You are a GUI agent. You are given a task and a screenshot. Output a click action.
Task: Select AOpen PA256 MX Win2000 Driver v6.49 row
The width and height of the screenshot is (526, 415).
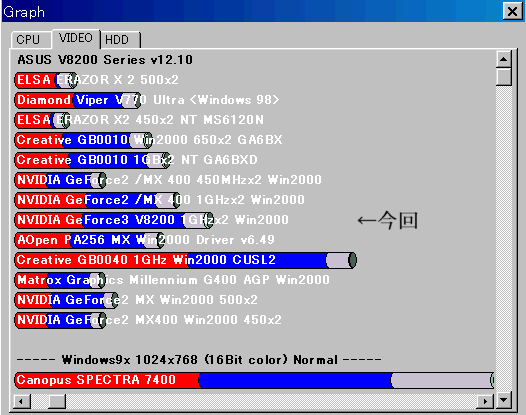145,240
